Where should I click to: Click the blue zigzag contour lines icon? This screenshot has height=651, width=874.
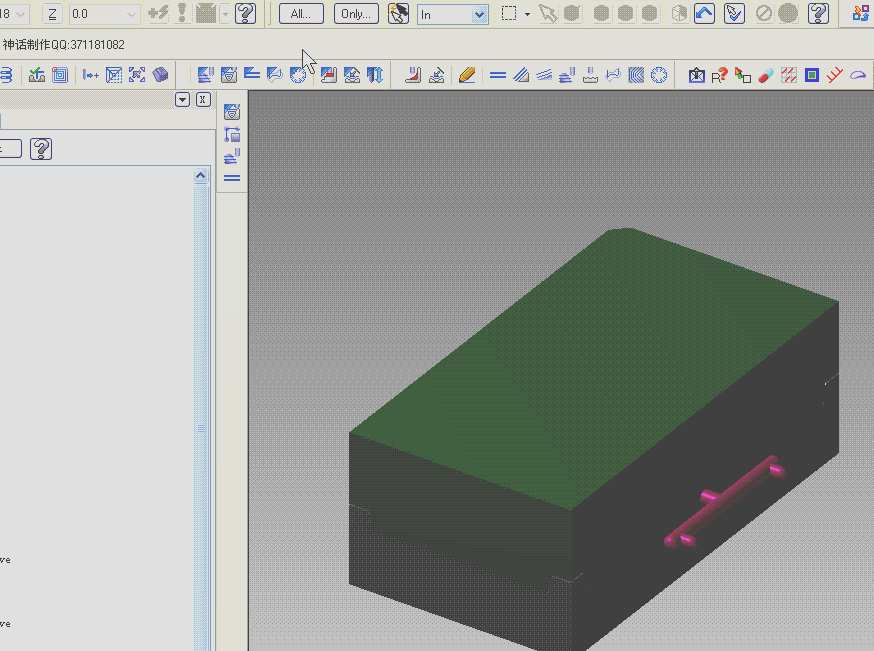click(x=636, y=75)
